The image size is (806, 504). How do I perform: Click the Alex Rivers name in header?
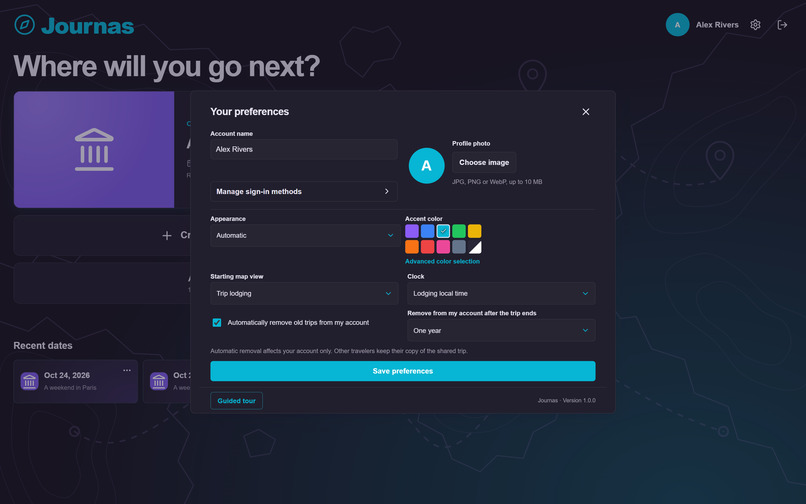pos(717,25)
